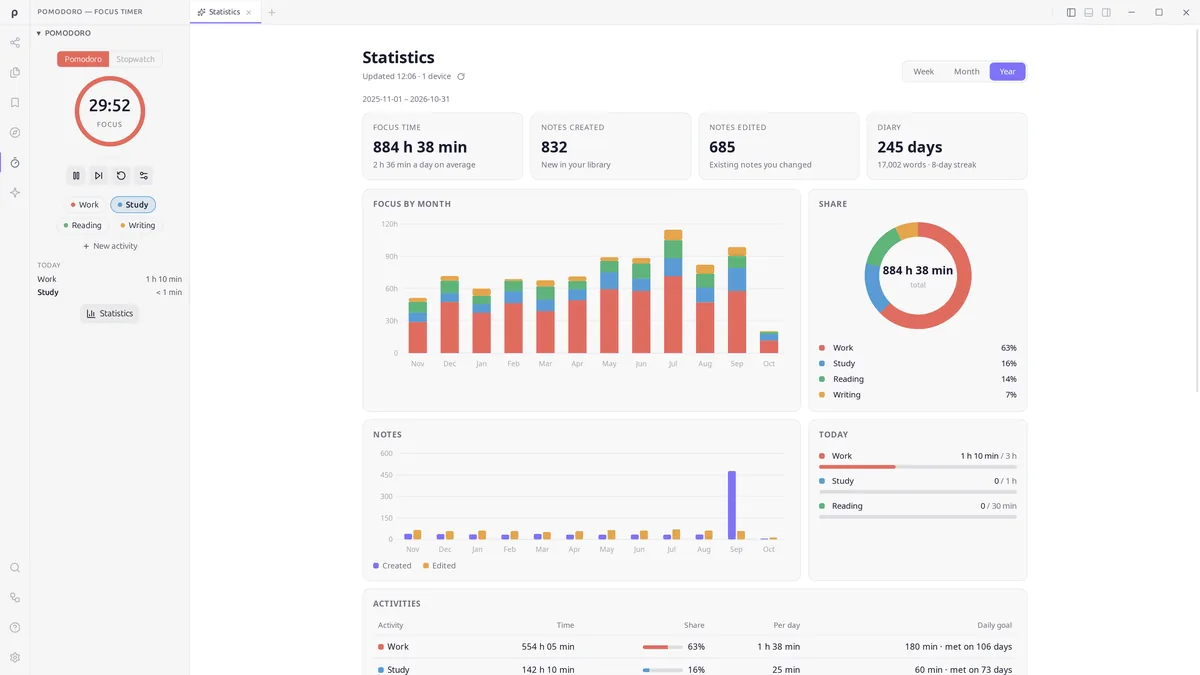1200x675 pixels.
Task: Click the Study progress bar in Today card
Action: coord(918,492)
